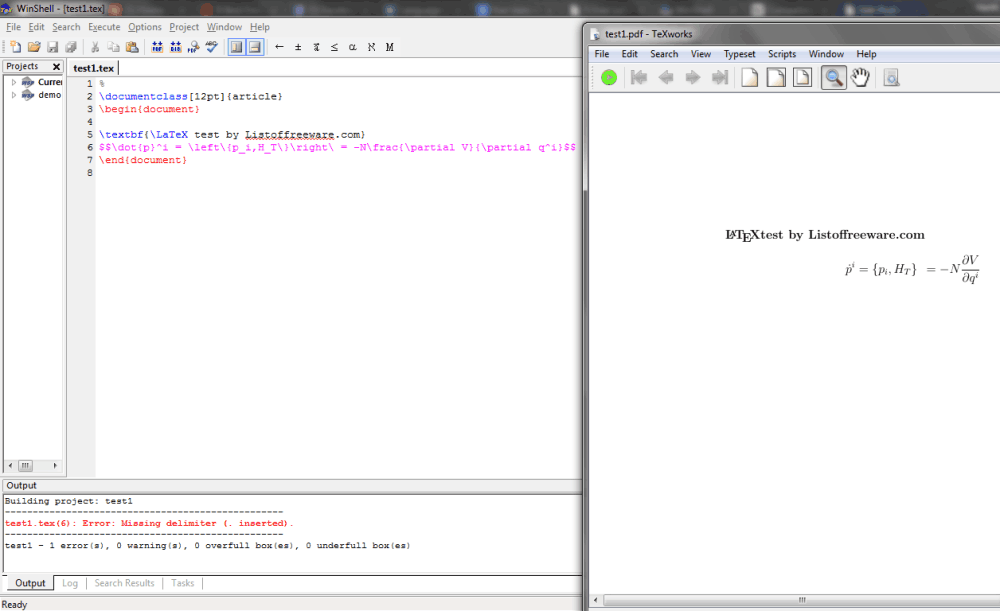Viewport: 1000px width, 611px height.
Task: Open the arrow symbols toolbar icon
Action: (x=279, y=47)
